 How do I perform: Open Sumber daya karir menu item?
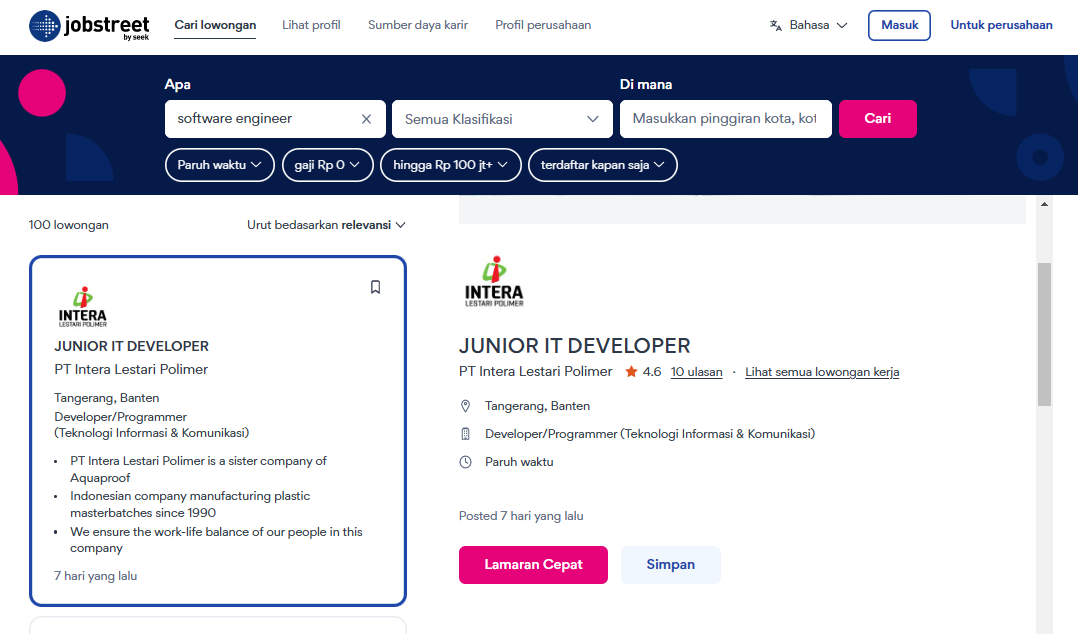pos(418,25)
